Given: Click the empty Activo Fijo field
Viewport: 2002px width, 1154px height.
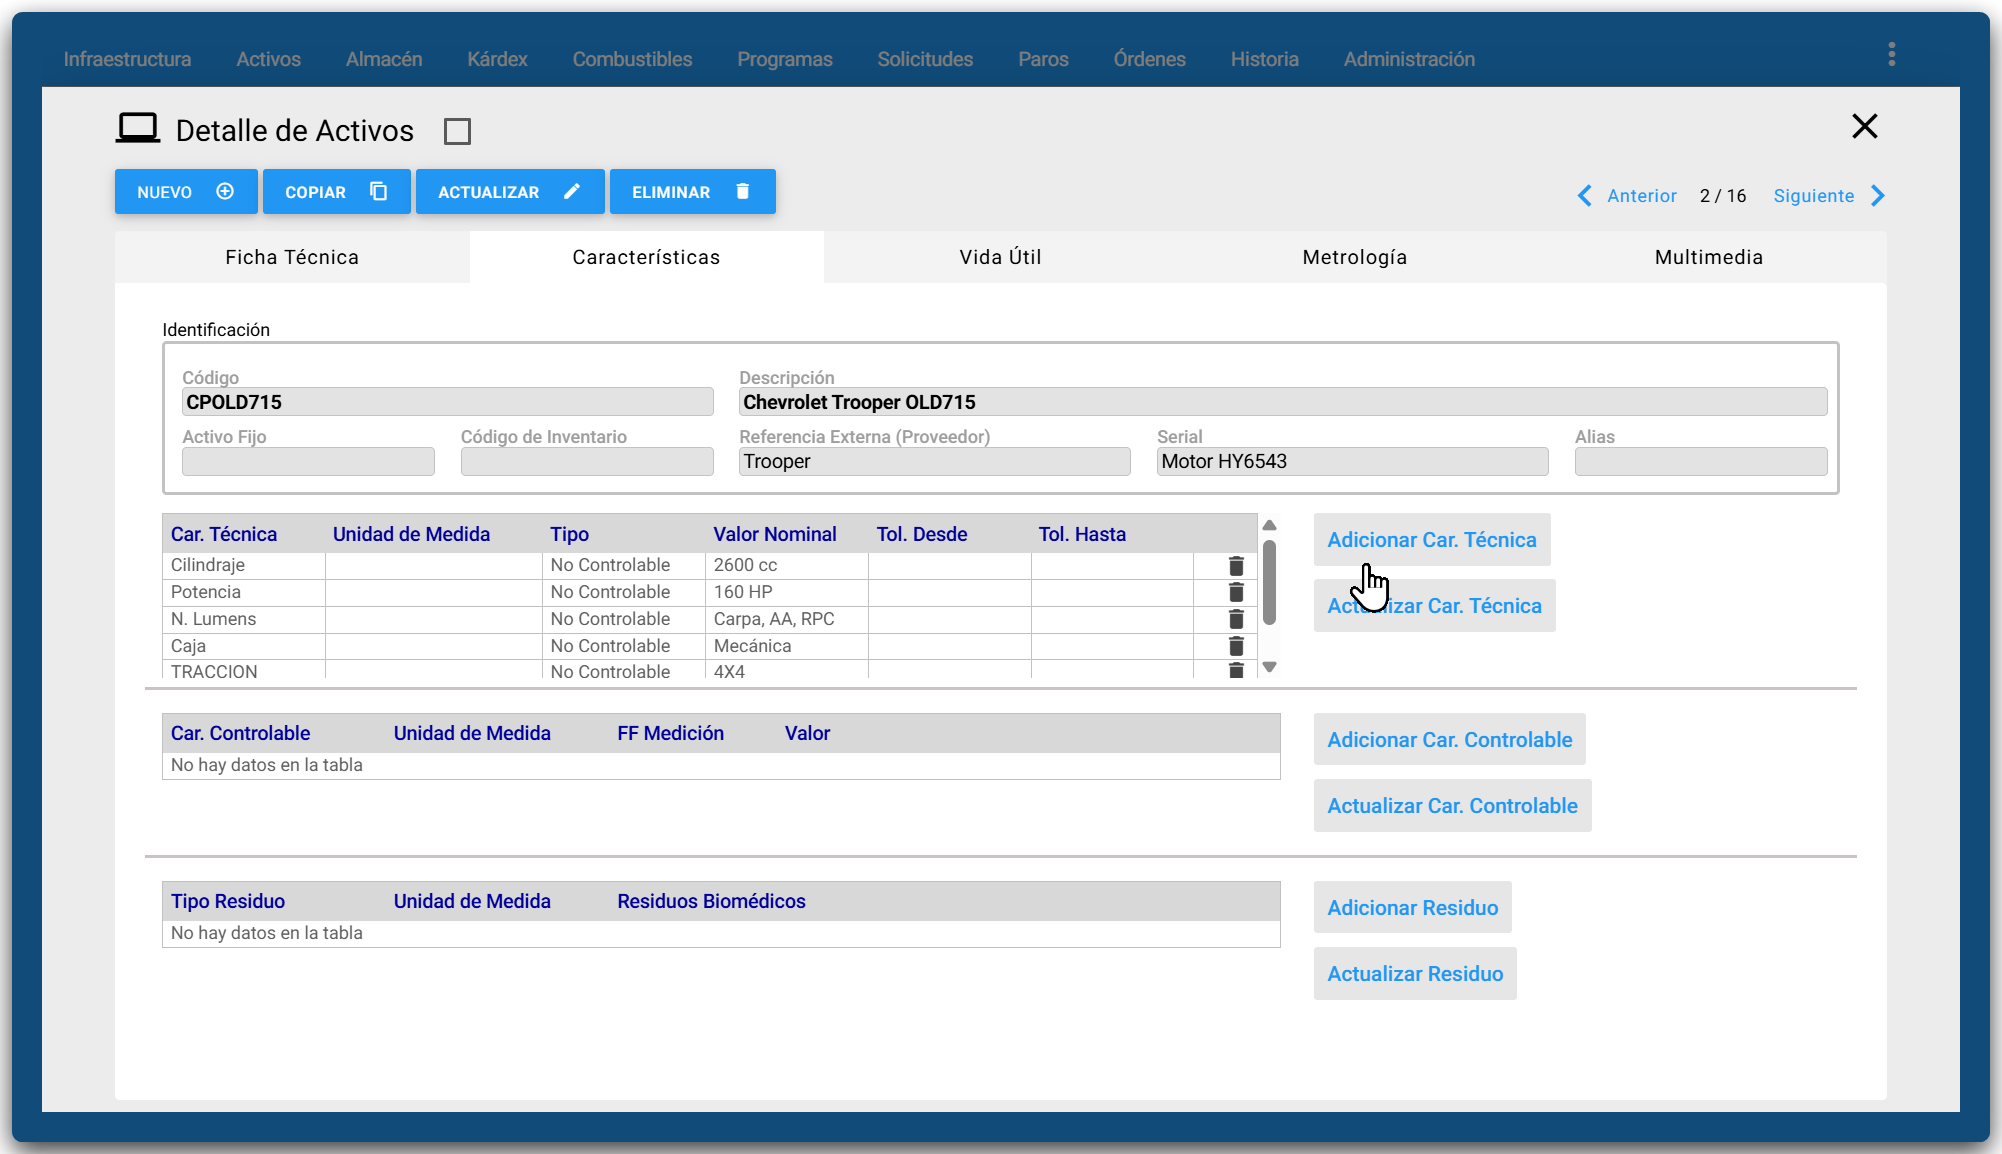Looking at the screenshot, I should (308, 461).
